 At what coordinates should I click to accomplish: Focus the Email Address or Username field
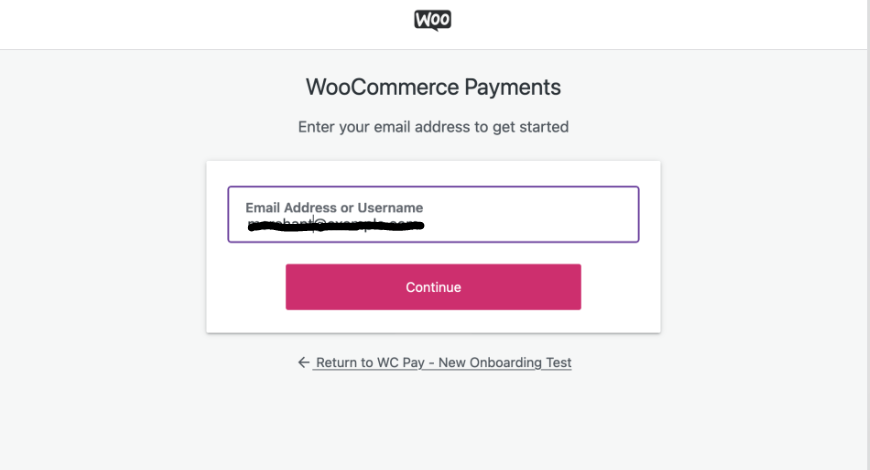pyautogui.click(x=433, y=214)
